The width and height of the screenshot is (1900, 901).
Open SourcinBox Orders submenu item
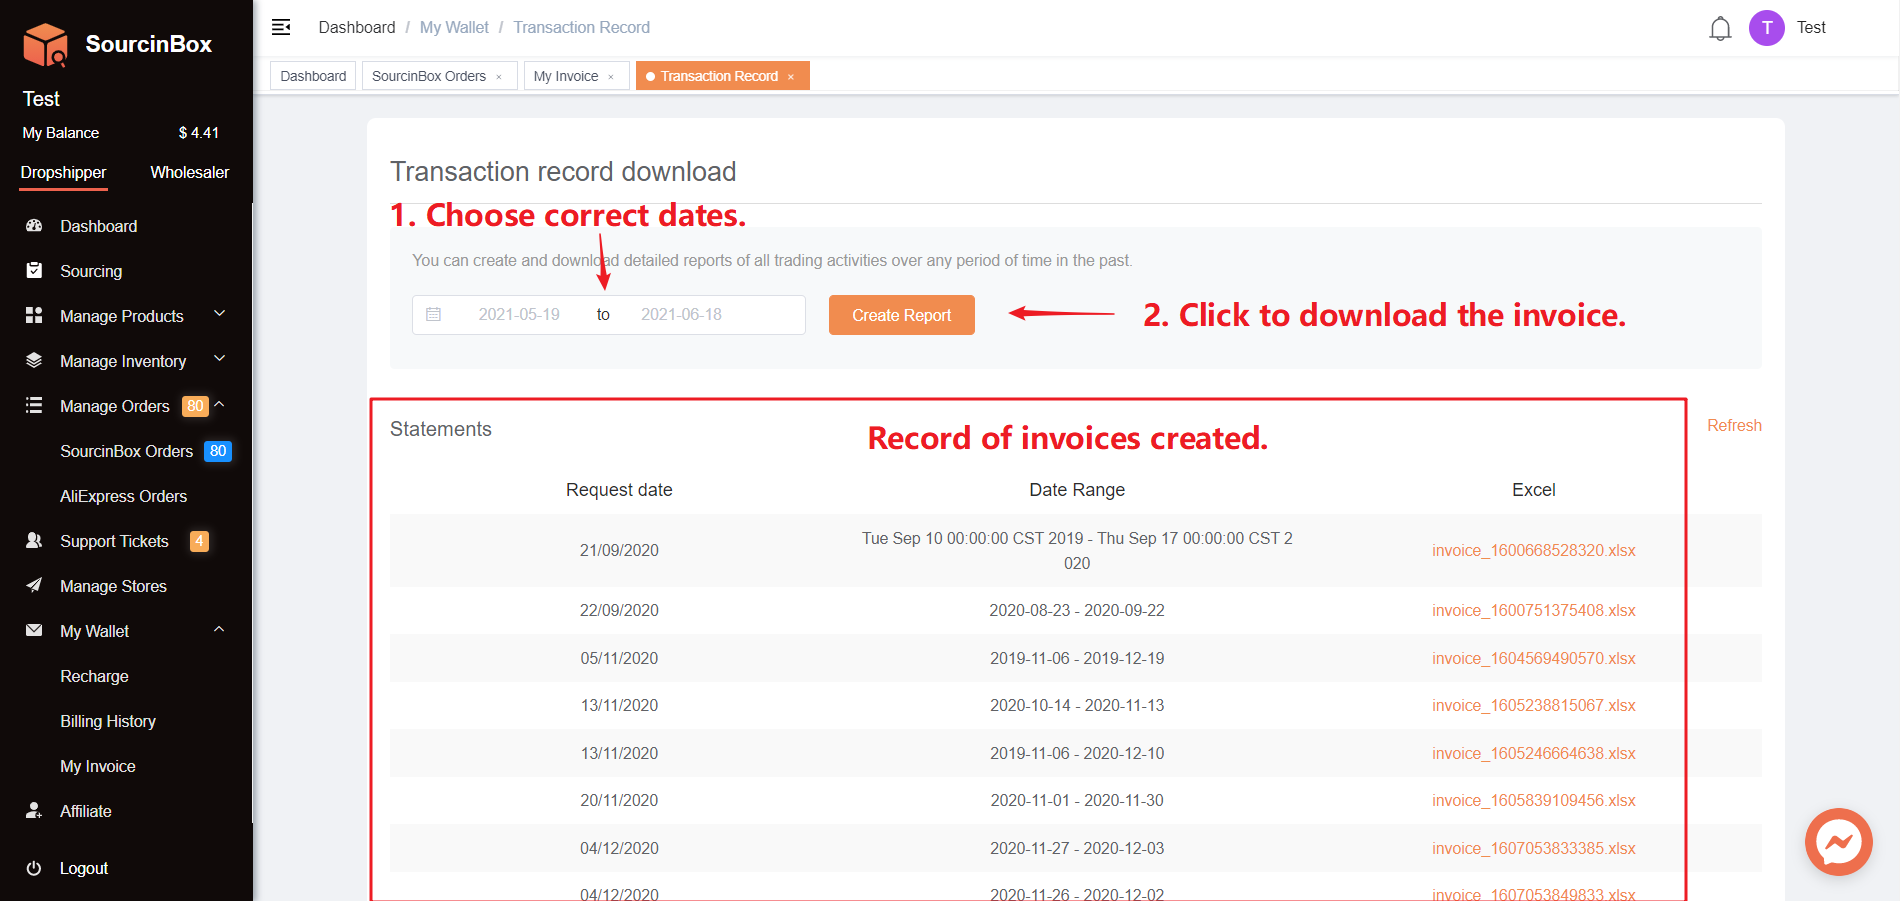126,451
